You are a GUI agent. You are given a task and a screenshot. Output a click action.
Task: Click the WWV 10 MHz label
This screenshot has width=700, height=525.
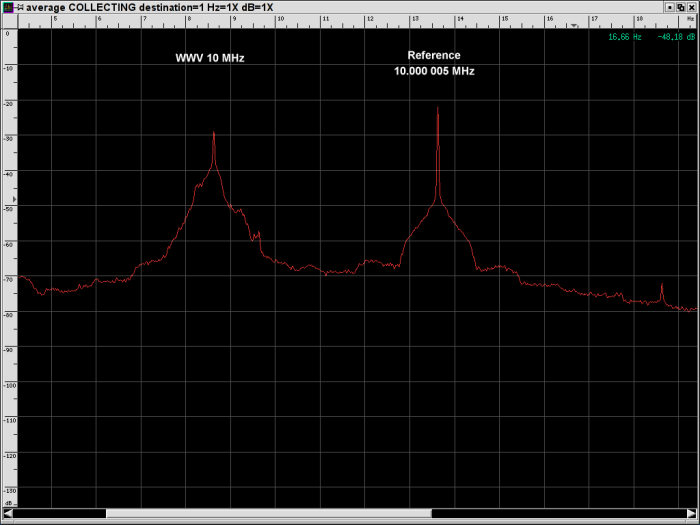pos(210,58)
